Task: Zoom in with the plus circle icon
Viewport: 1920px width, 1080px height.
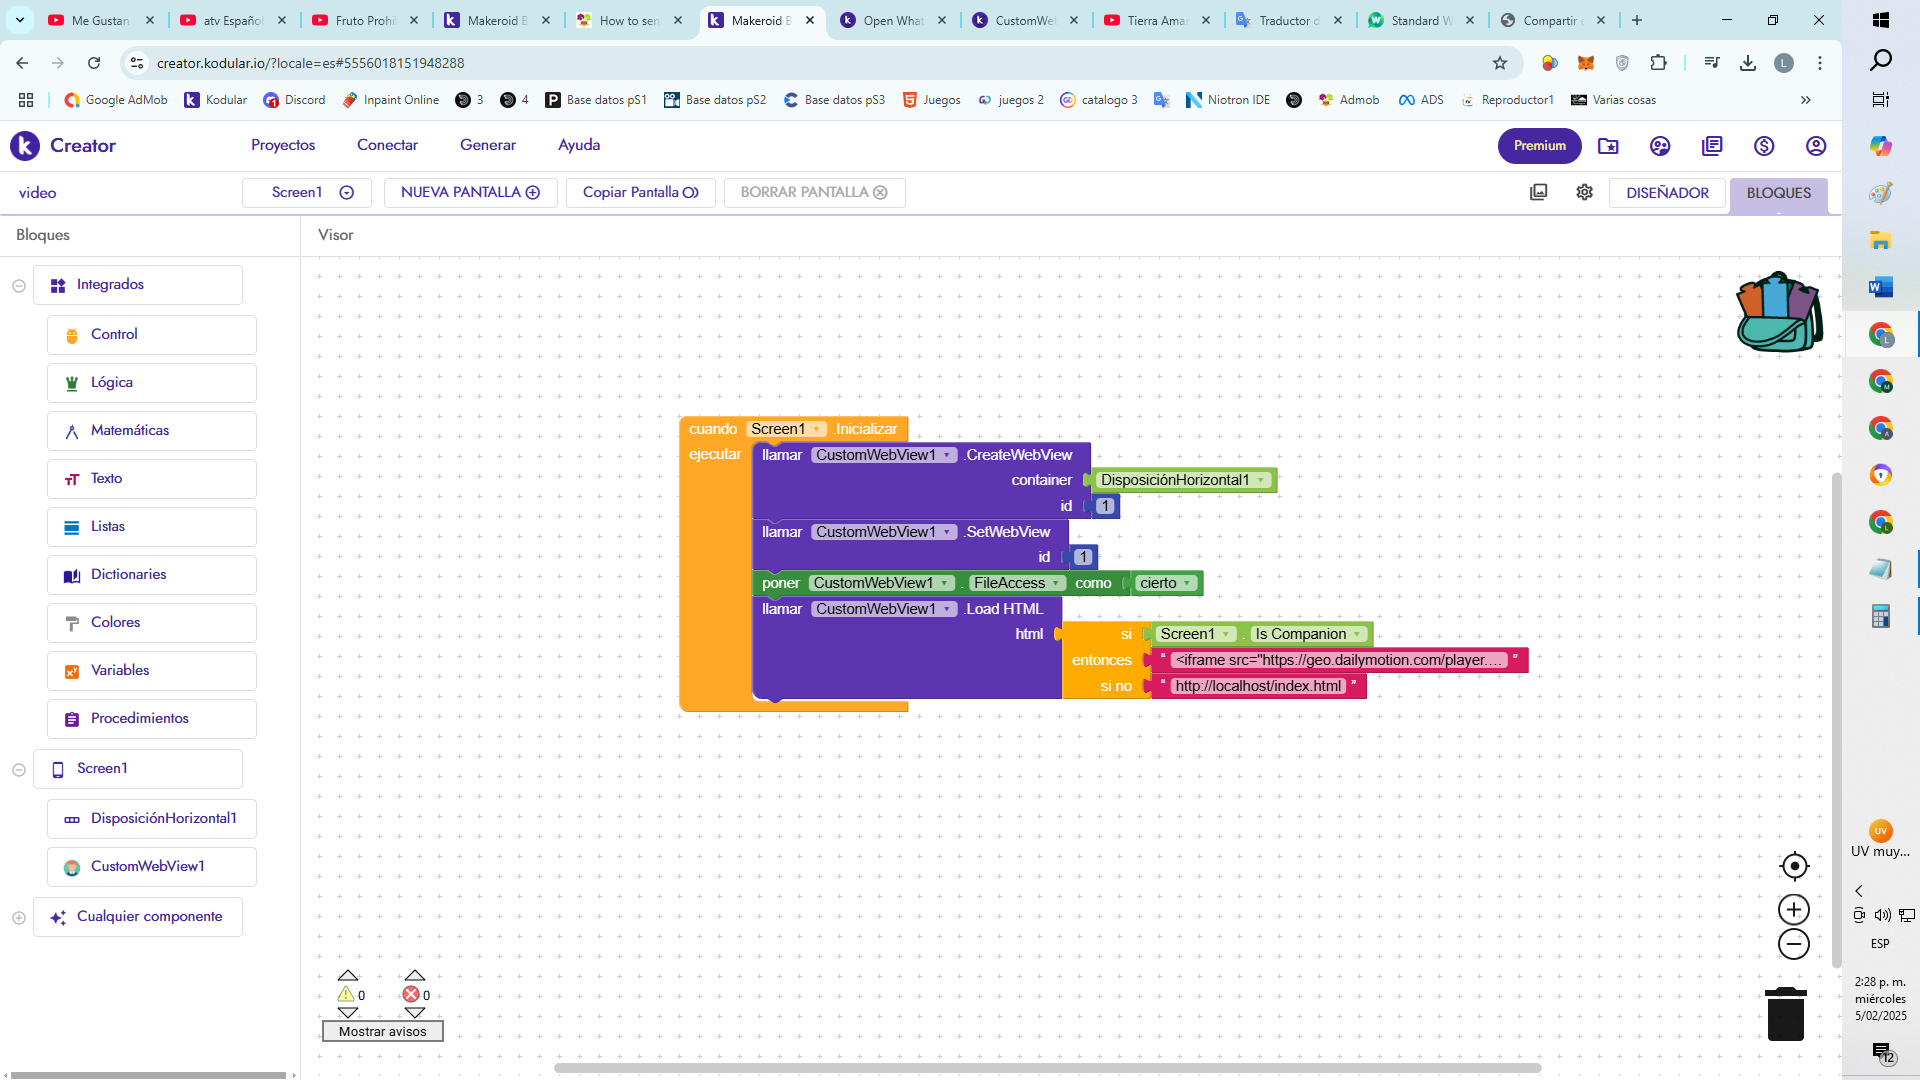Action: pyautogui.click(x=1794, y=910)
